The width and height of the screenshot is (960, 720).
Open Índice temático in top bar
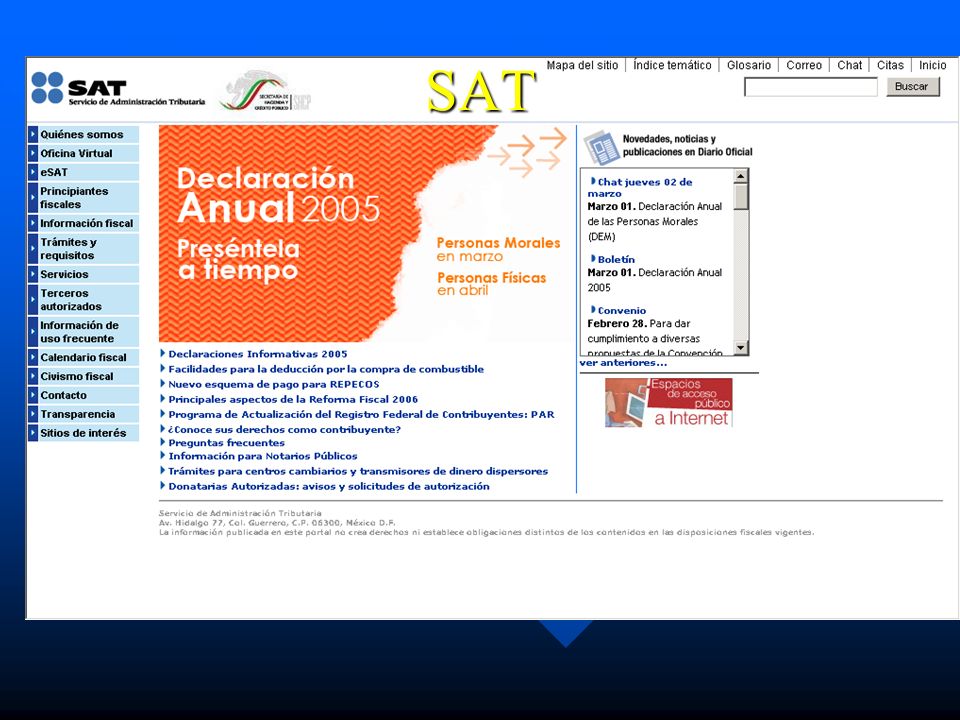[672, 65]
